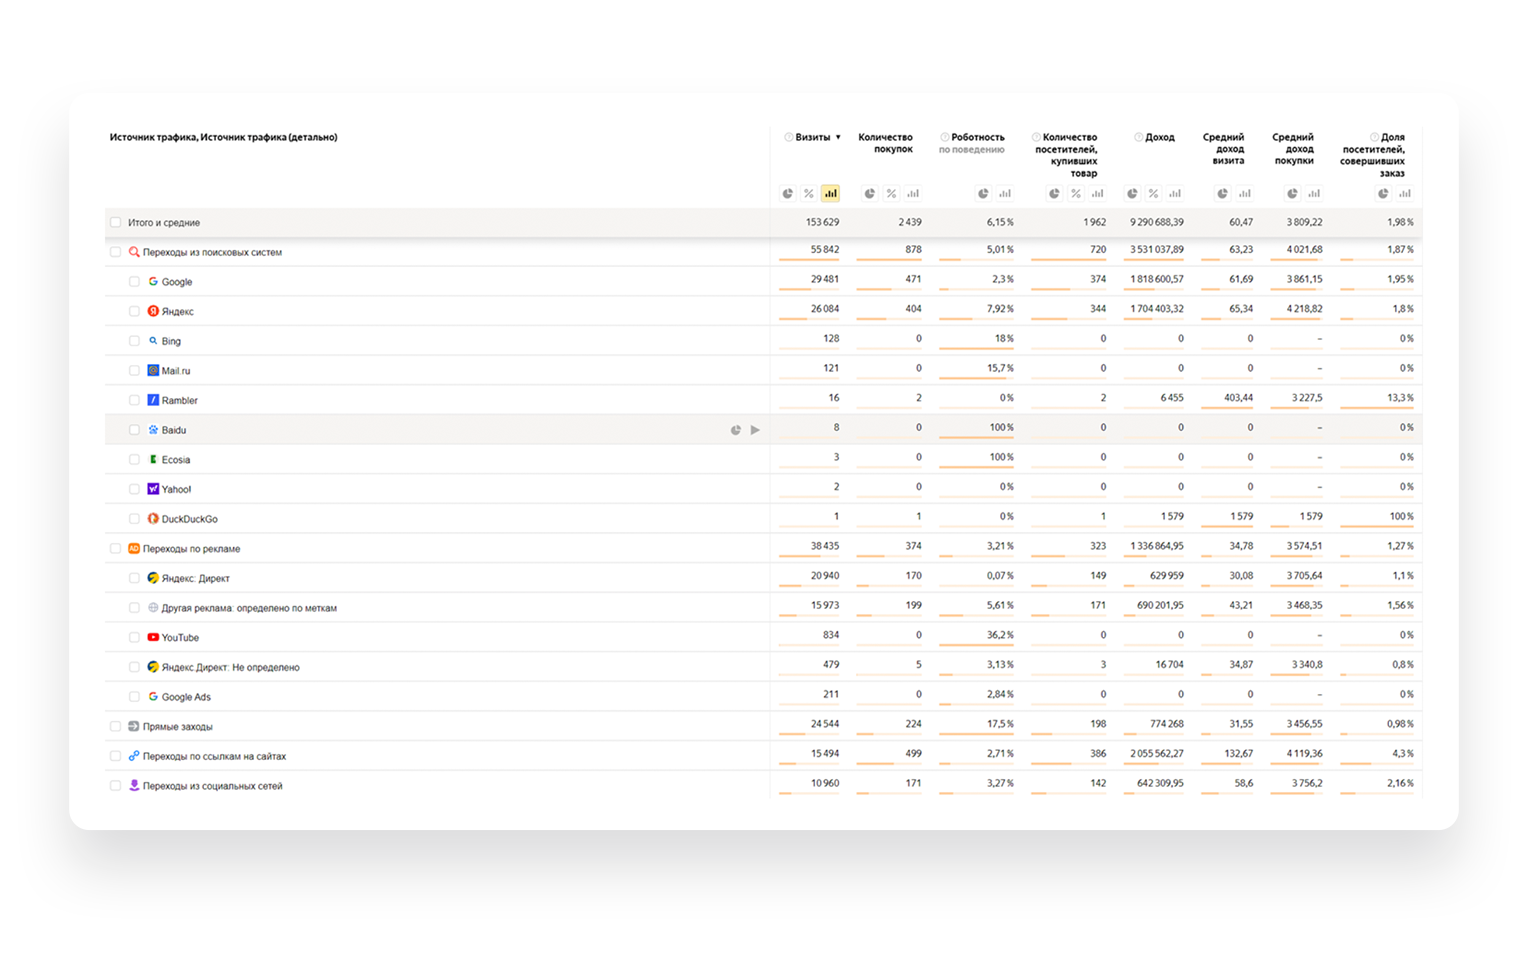Tick the checkbox for Яндекс: Директ
The height and width of the screenshot is (963, 1527).
pos(134,578)
